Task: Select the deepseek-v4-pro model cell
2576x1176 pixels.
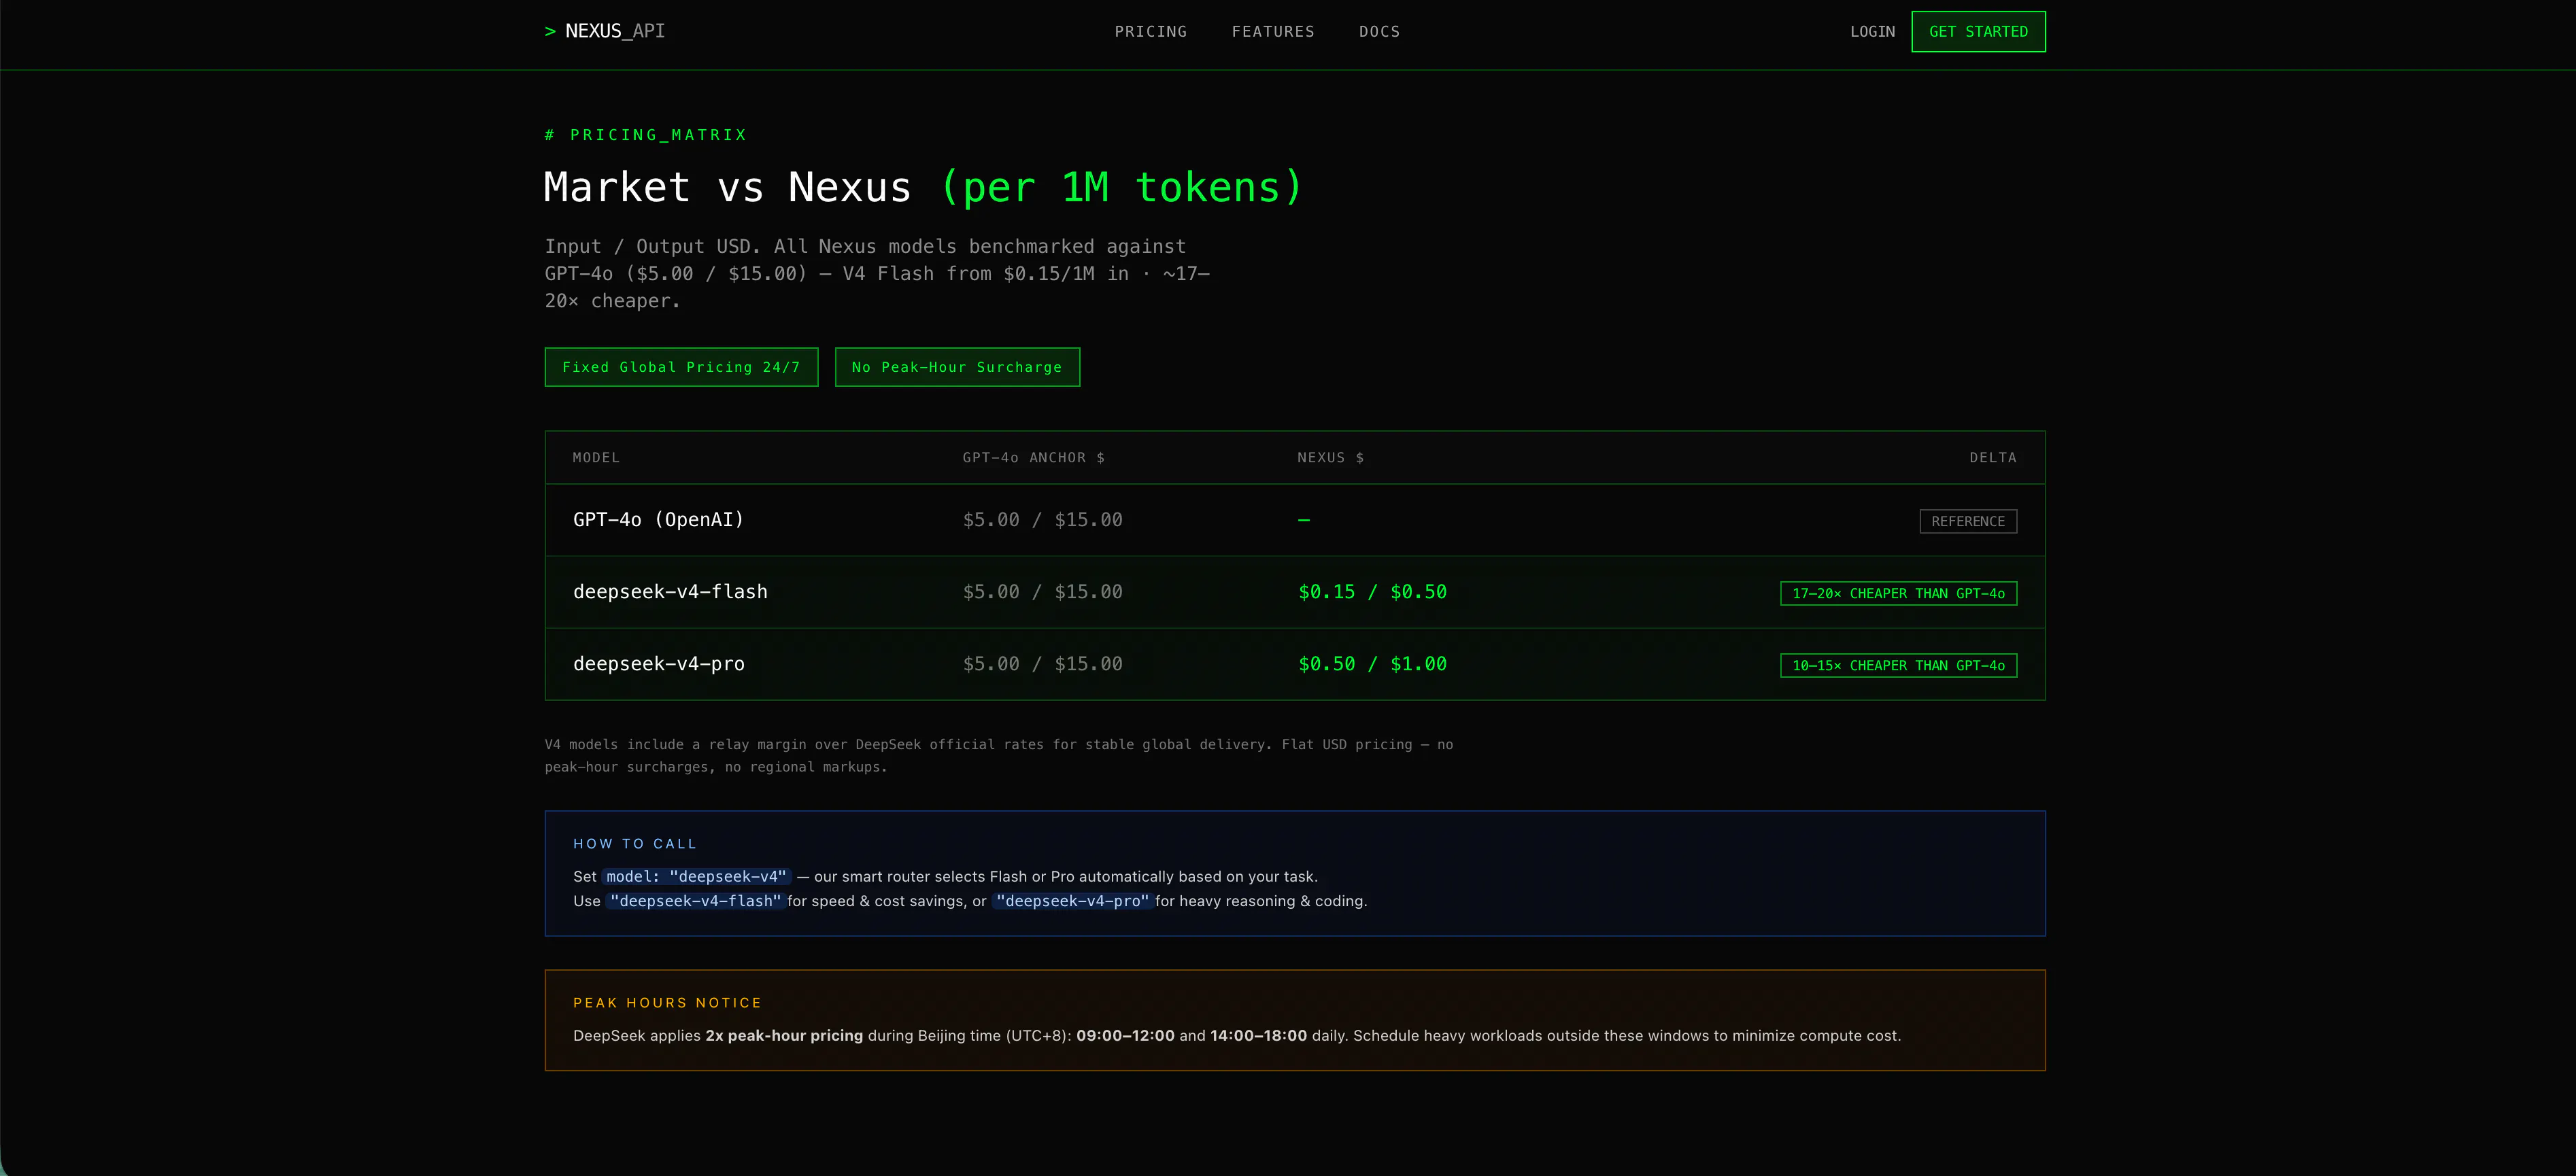Action: point(658,664)
